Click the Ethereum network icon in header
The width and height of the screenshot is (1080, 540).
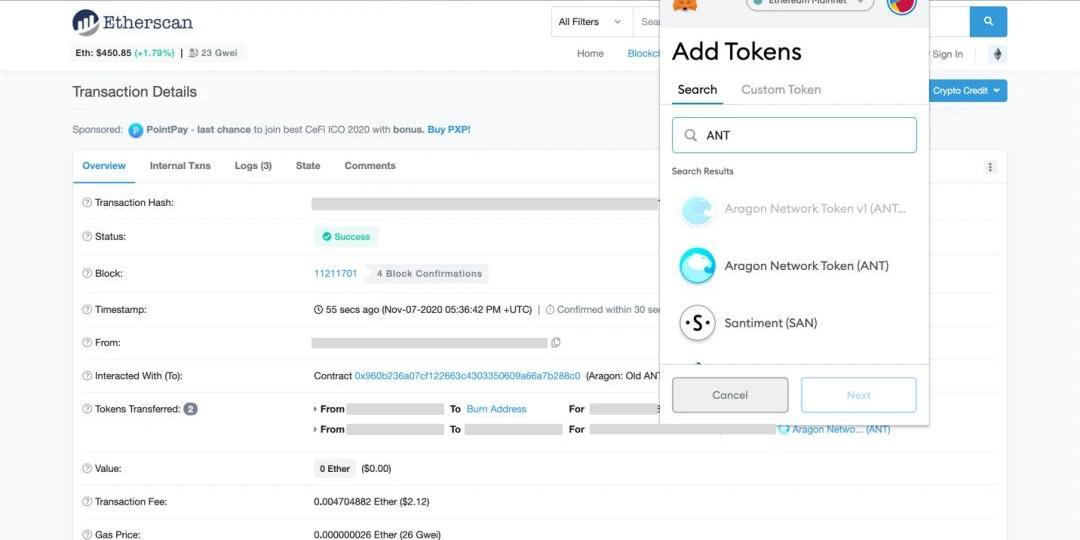997,54
